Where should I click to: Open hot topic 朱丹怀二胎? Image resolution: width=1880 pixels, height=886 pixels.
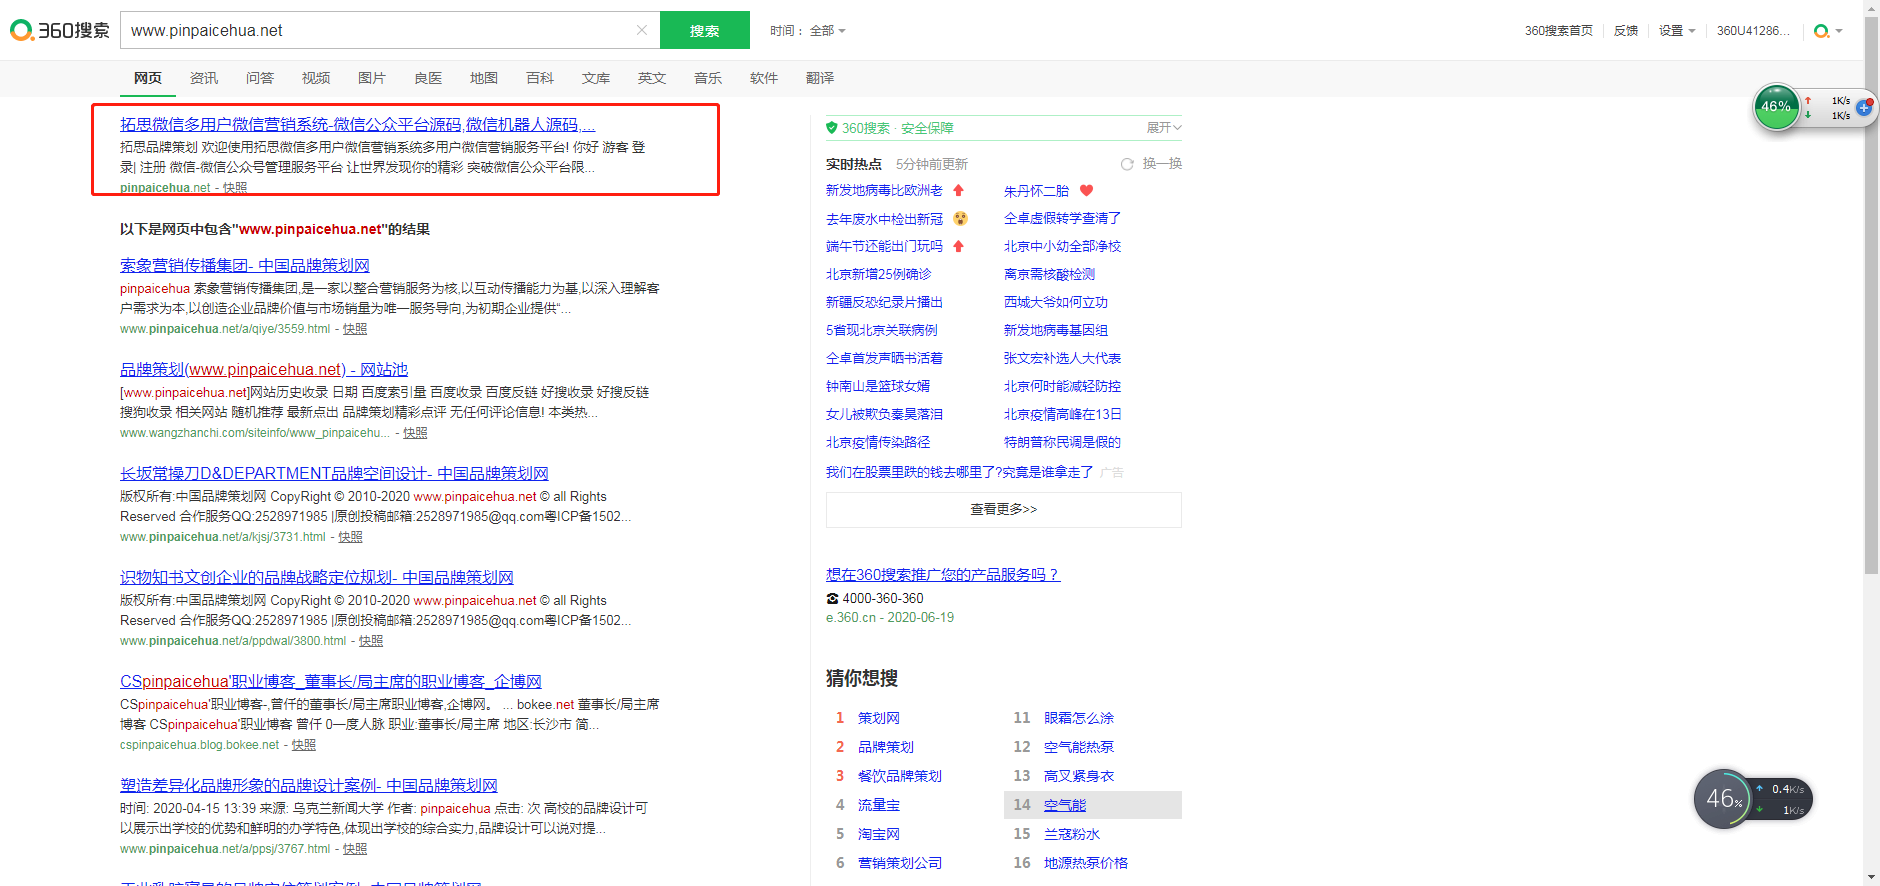[1036, 191]
